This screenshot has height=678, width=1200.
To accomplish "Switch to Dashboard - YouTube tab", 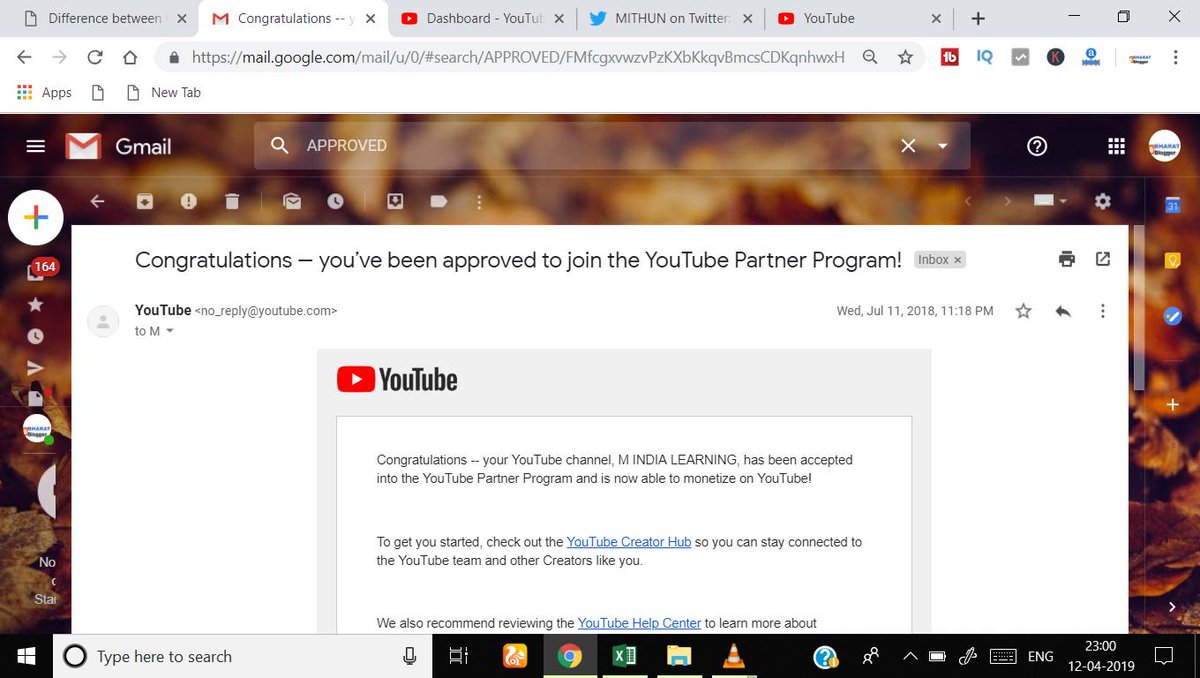I will pos(482,18).
